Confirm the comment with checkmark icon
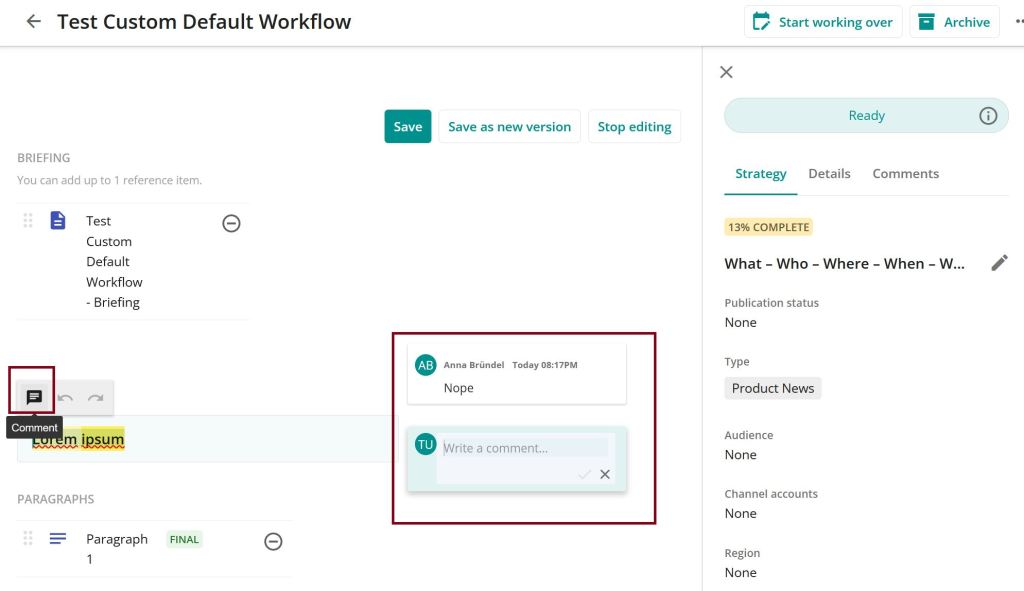This screenshot has height=591, width=1024. click(x=584, y=474)
